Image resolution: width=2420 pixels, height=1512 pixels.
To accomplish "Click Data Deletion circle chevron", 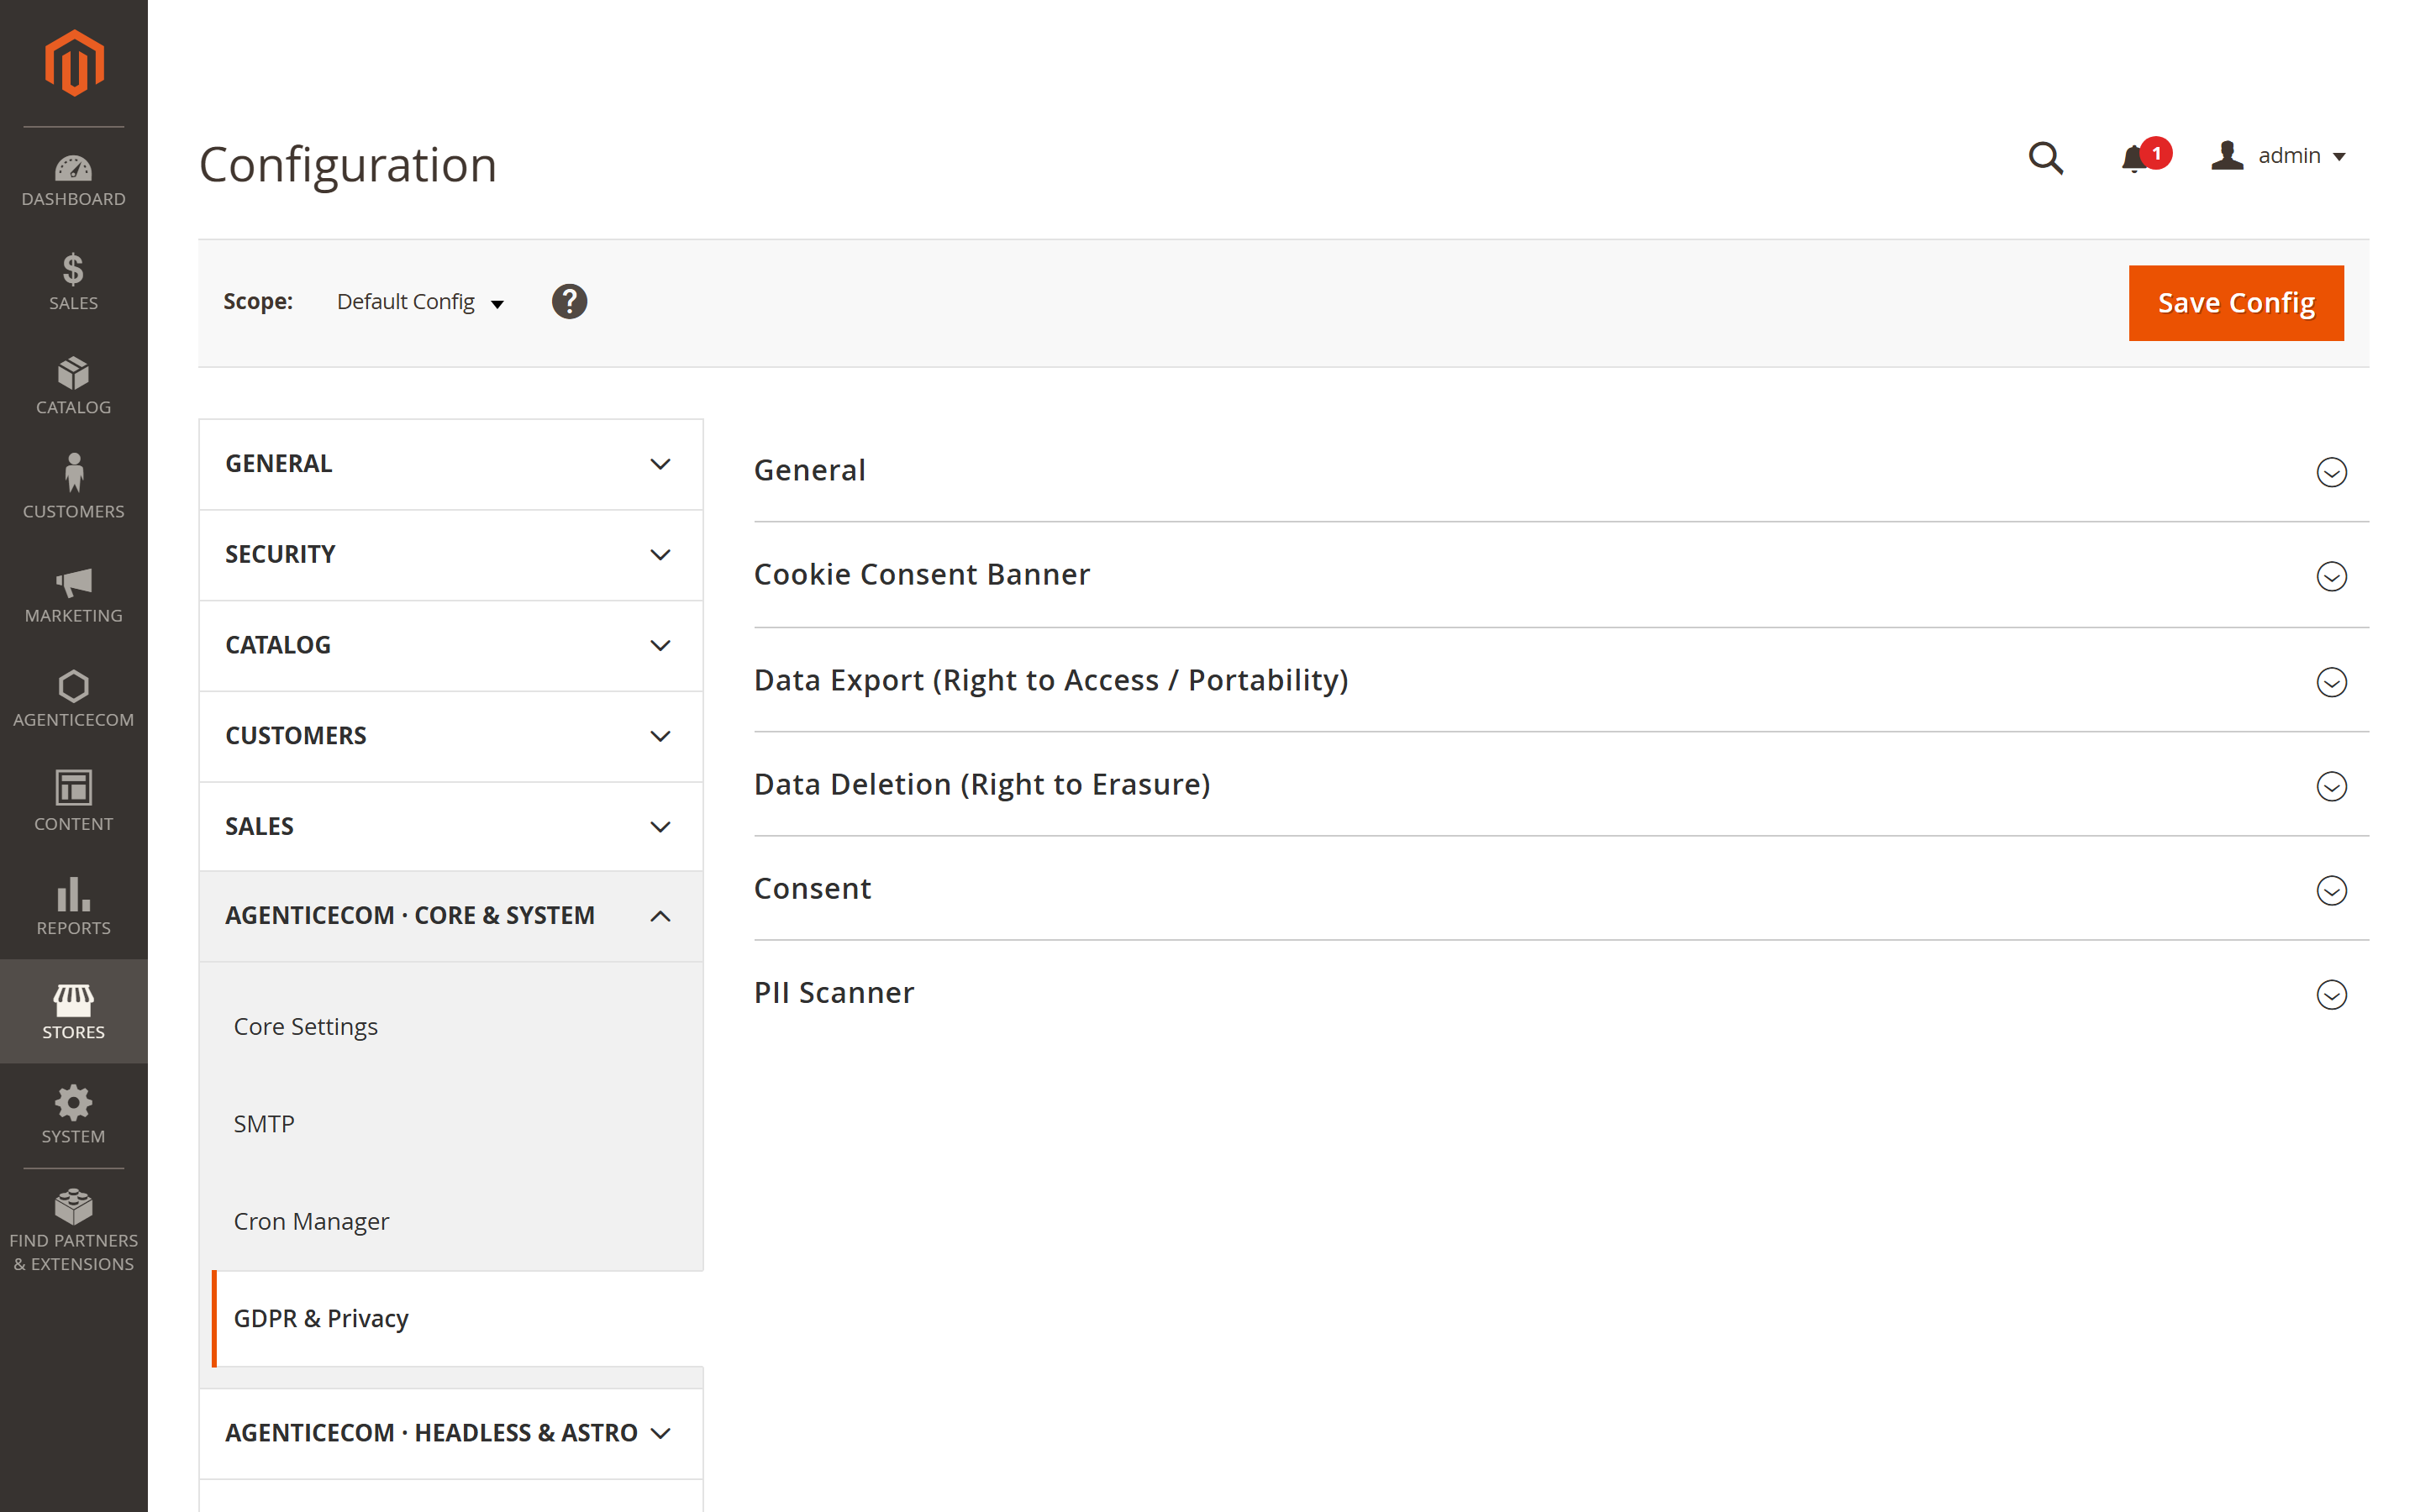I will pos(2331,786).
